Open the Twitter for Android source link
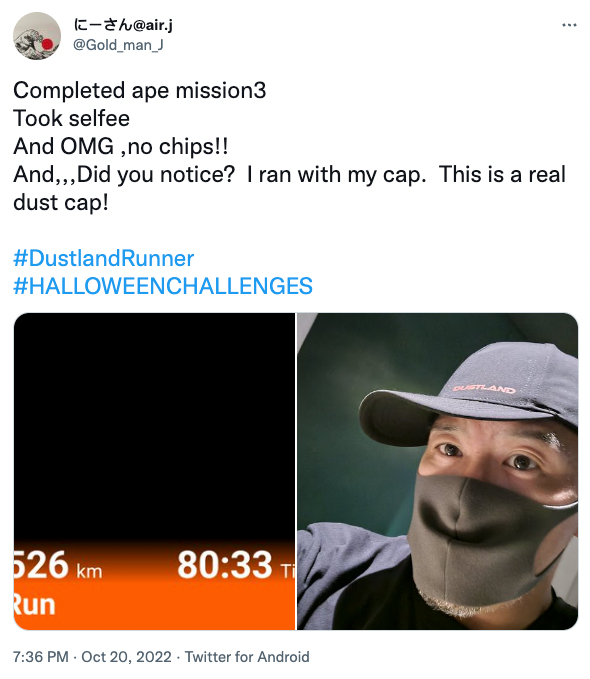This screenshot has height=679, width=590. (x=247, y=657)
